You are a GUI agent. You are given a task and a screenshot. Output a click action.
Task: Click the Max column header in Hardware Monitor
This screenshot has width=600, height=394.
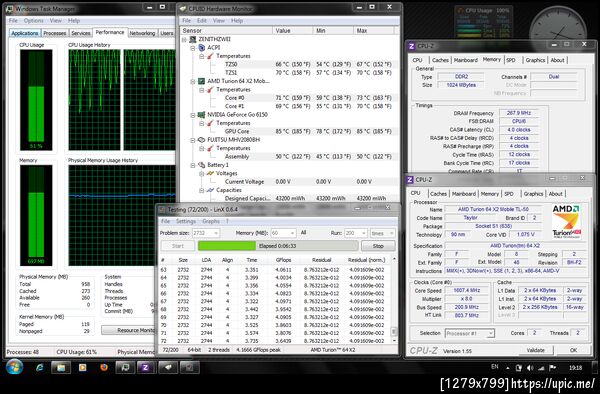[x=373, y=31]
